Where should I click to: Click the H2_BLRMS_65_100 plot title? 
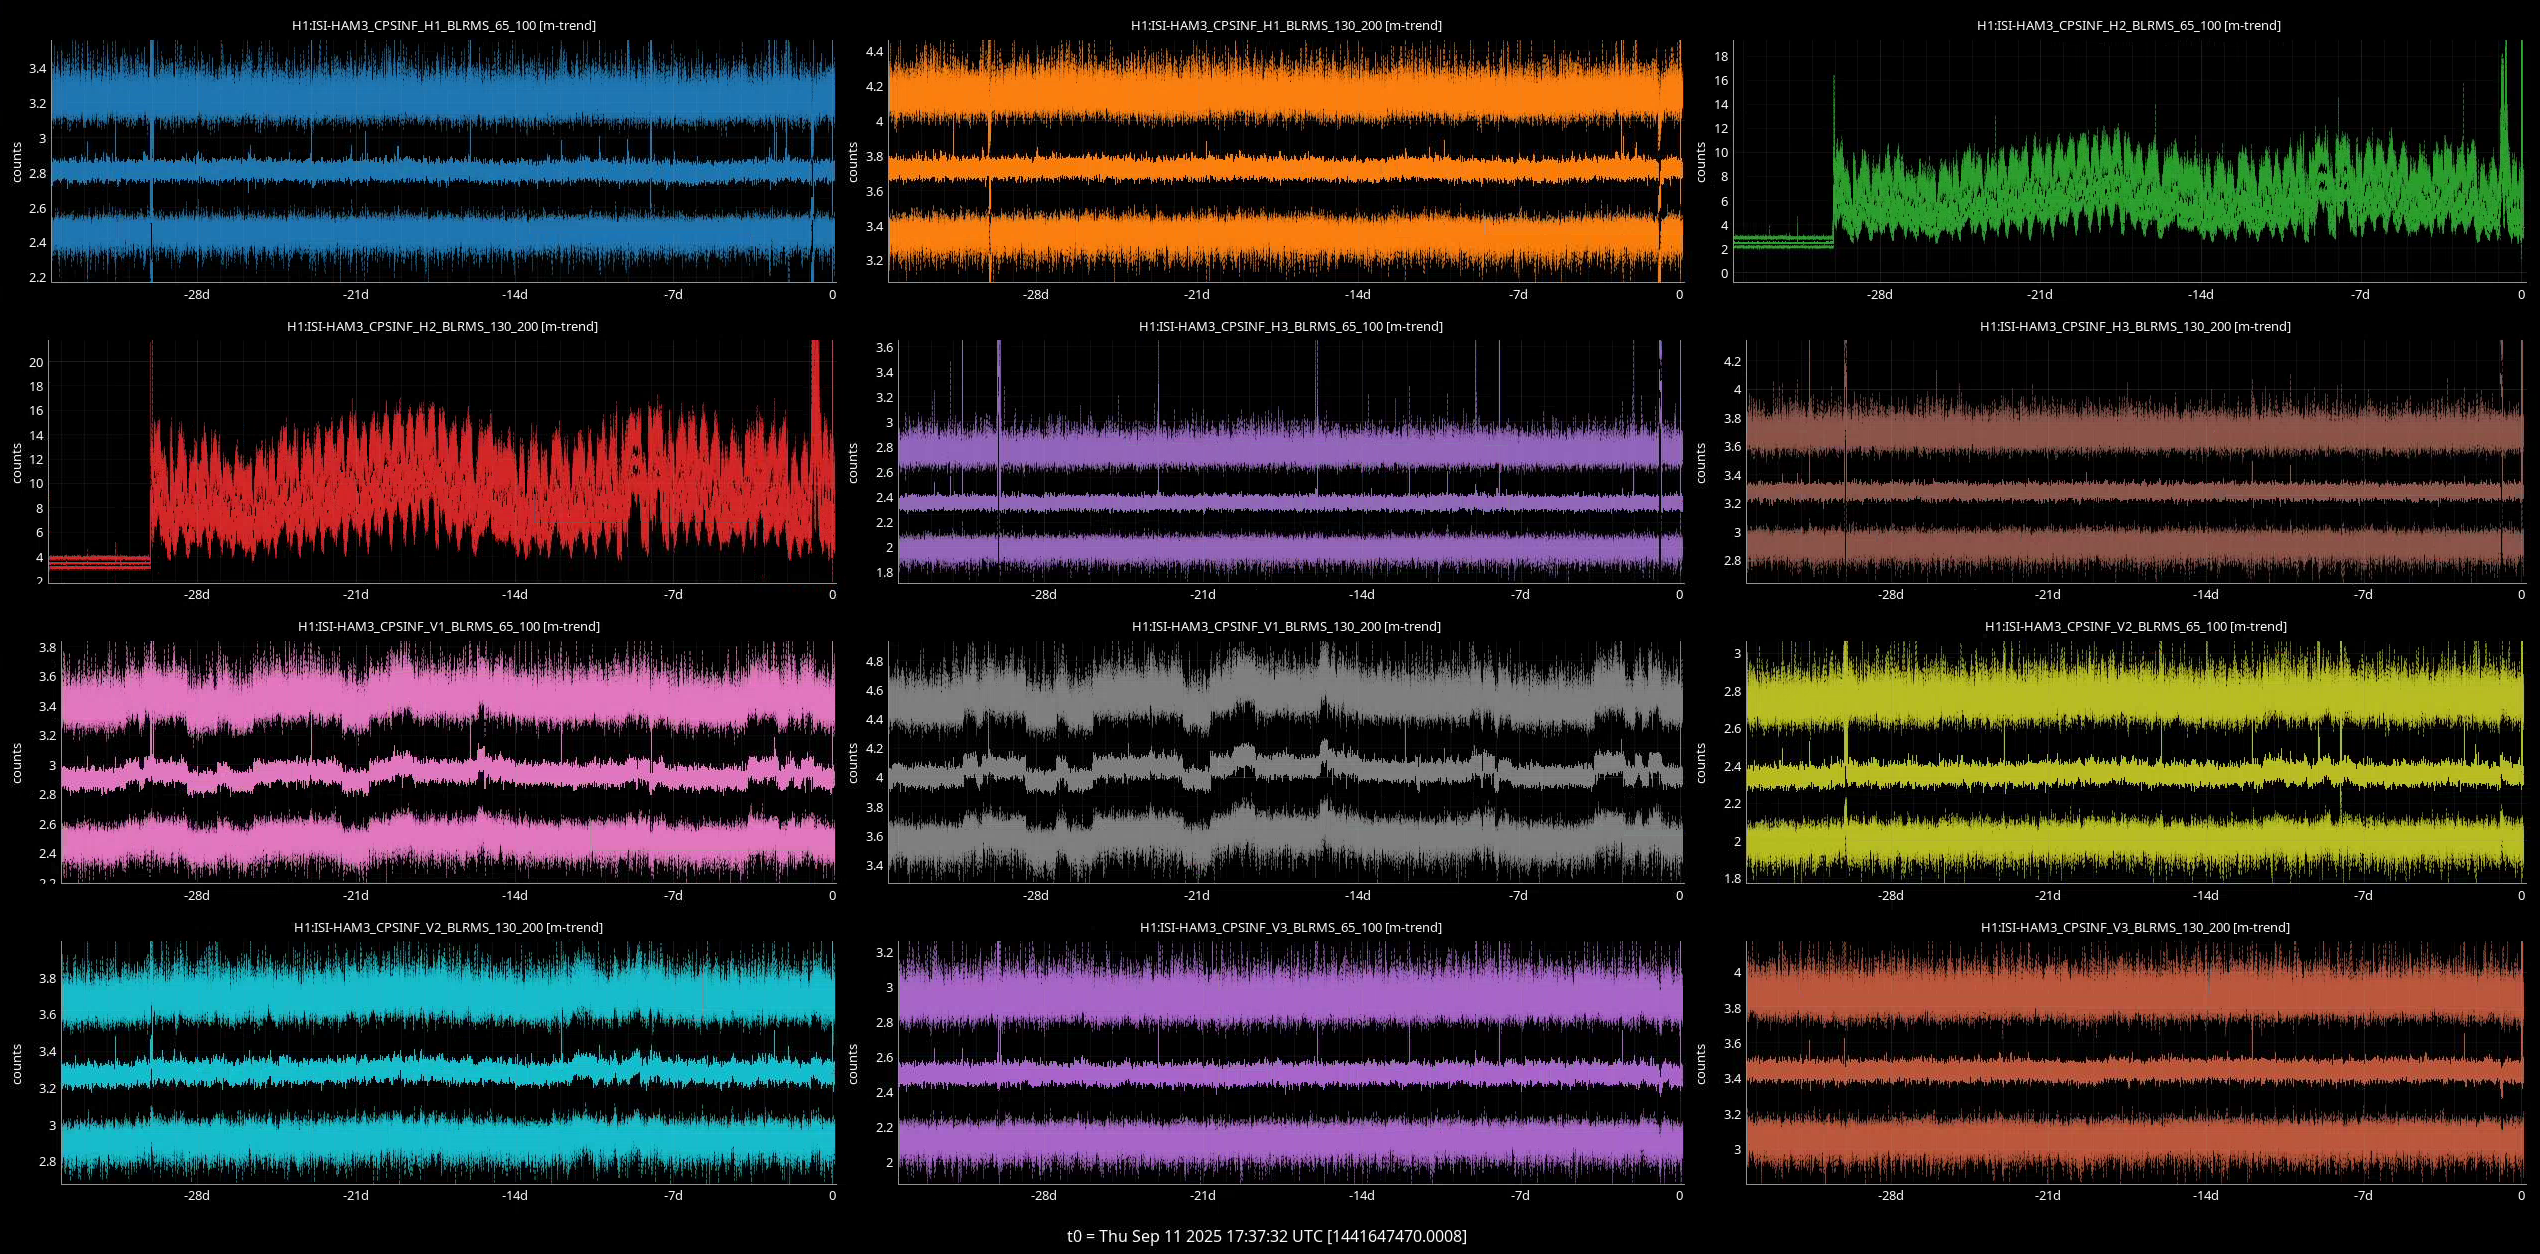pos(2128,25)
